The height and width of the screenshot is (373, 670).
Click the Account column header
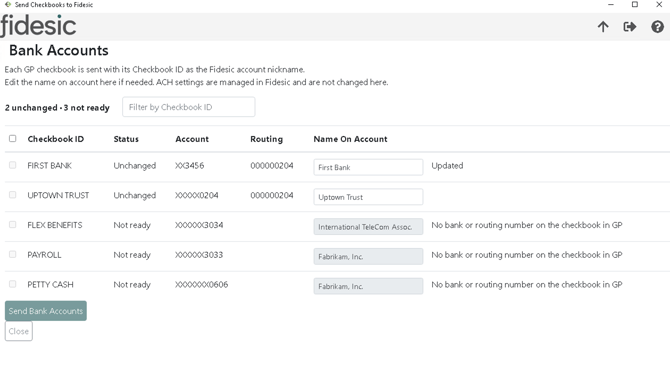pyautogui.click(x=192, y=139)
